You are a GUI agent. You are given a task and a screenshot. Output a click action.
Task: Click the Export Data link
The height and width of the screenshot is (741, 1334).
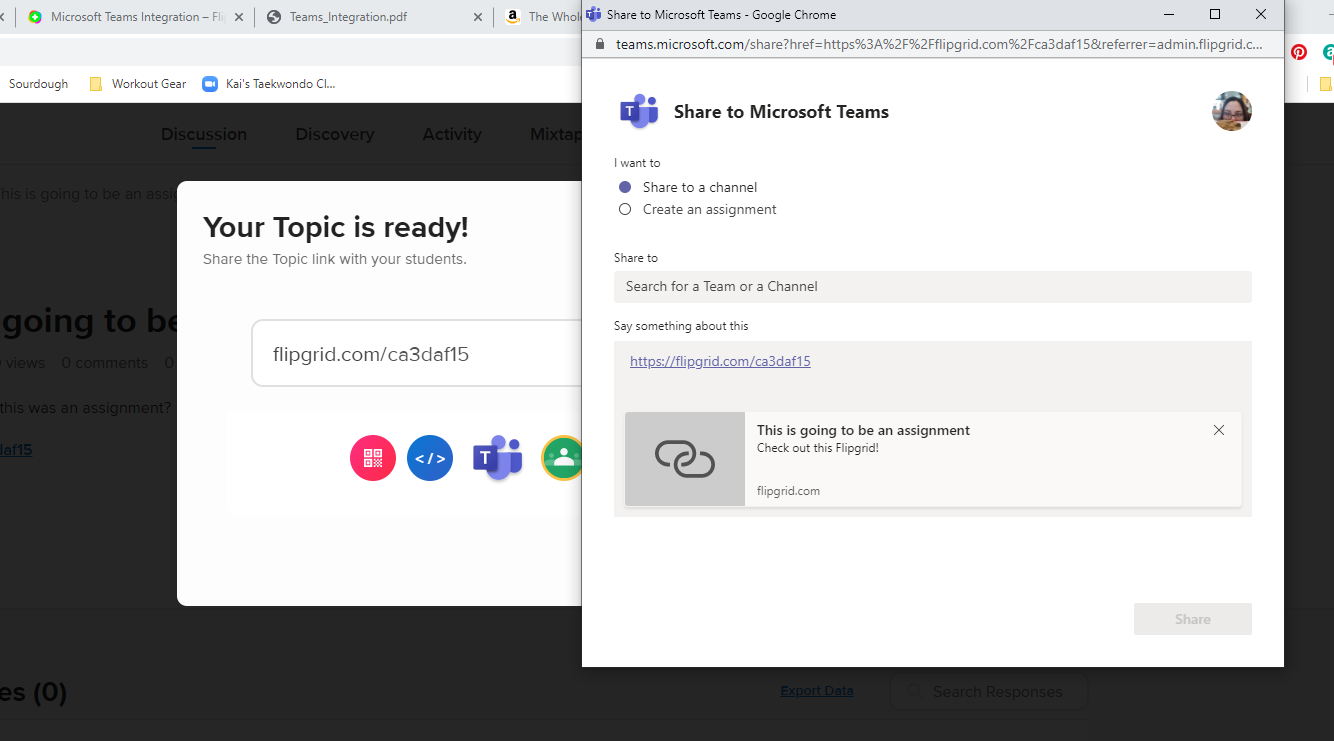(x=817, y=691)
